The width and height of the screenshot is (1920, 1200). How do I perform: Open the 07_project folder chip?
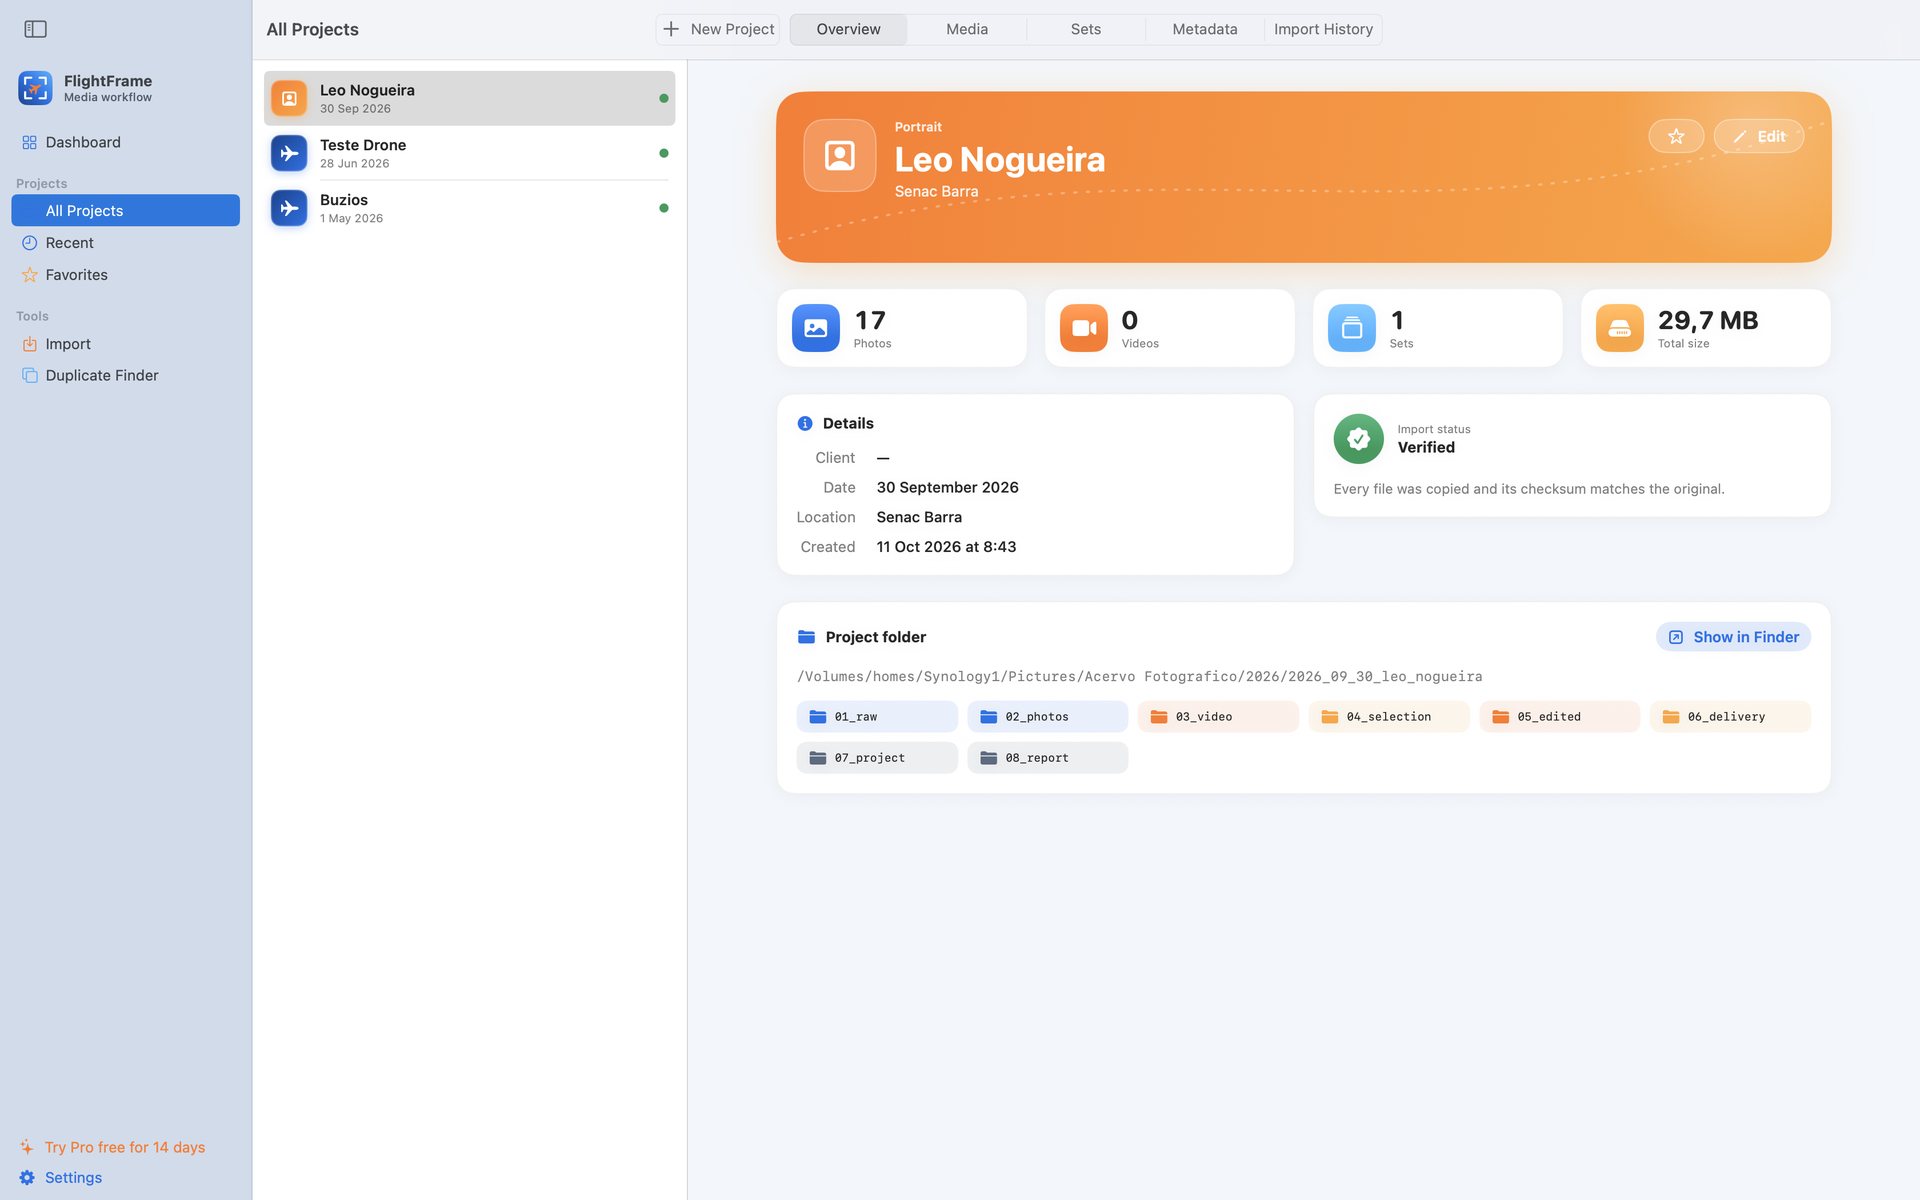coord(877,758)
